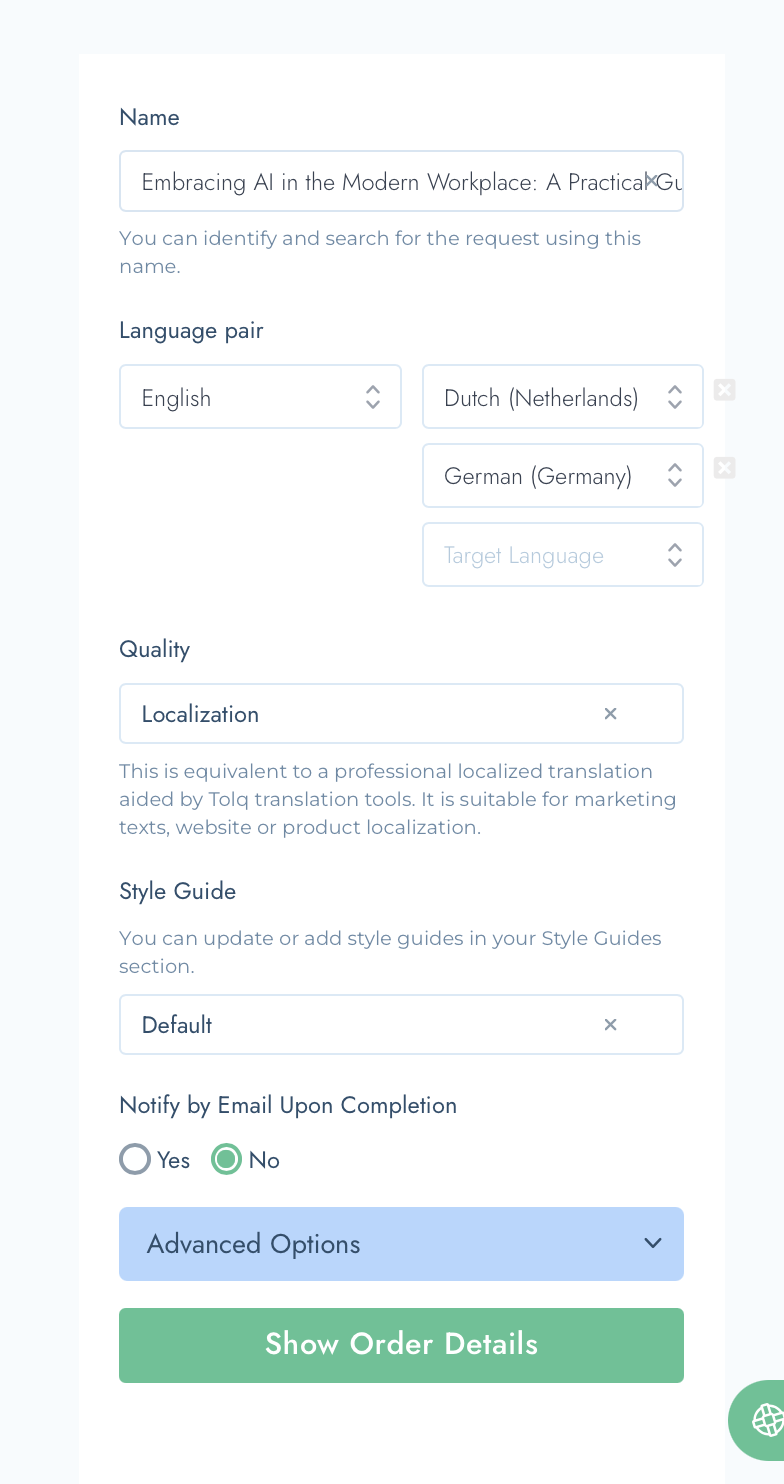Viewport: 784px width, 1484px height.
Task: Remove the Dutch (Netherlands) target language
Action: [725, 390]
